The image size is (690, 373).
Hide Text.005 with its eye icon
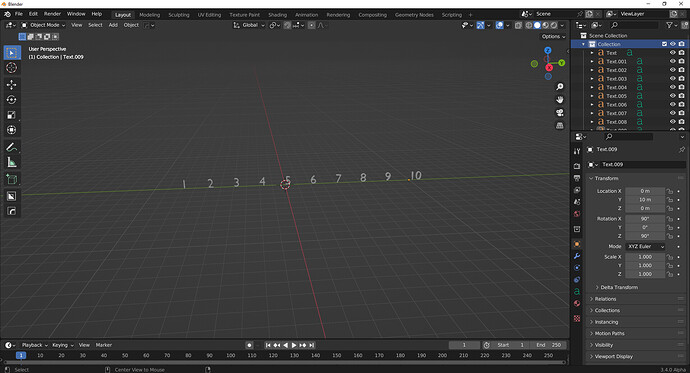click(672, 95)
